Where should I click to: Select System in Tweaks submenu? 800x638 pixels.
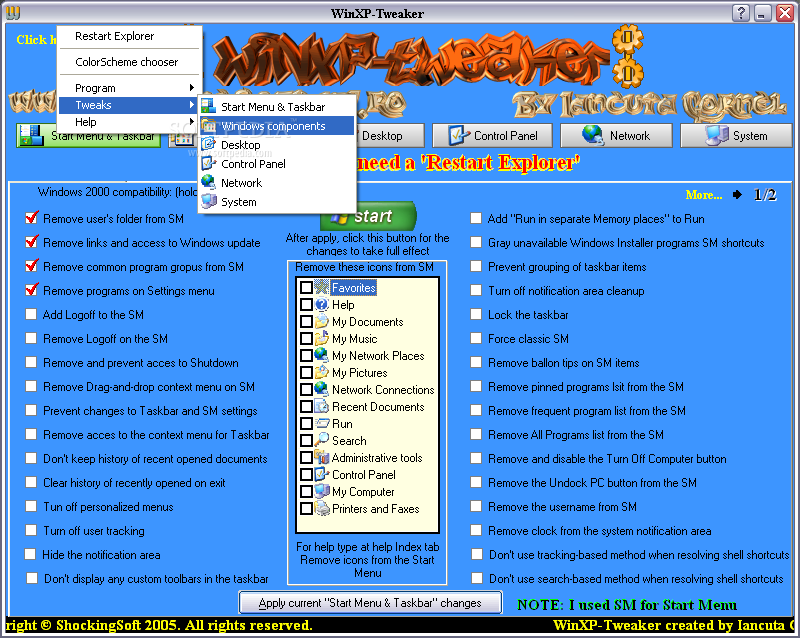coord(277,202)
